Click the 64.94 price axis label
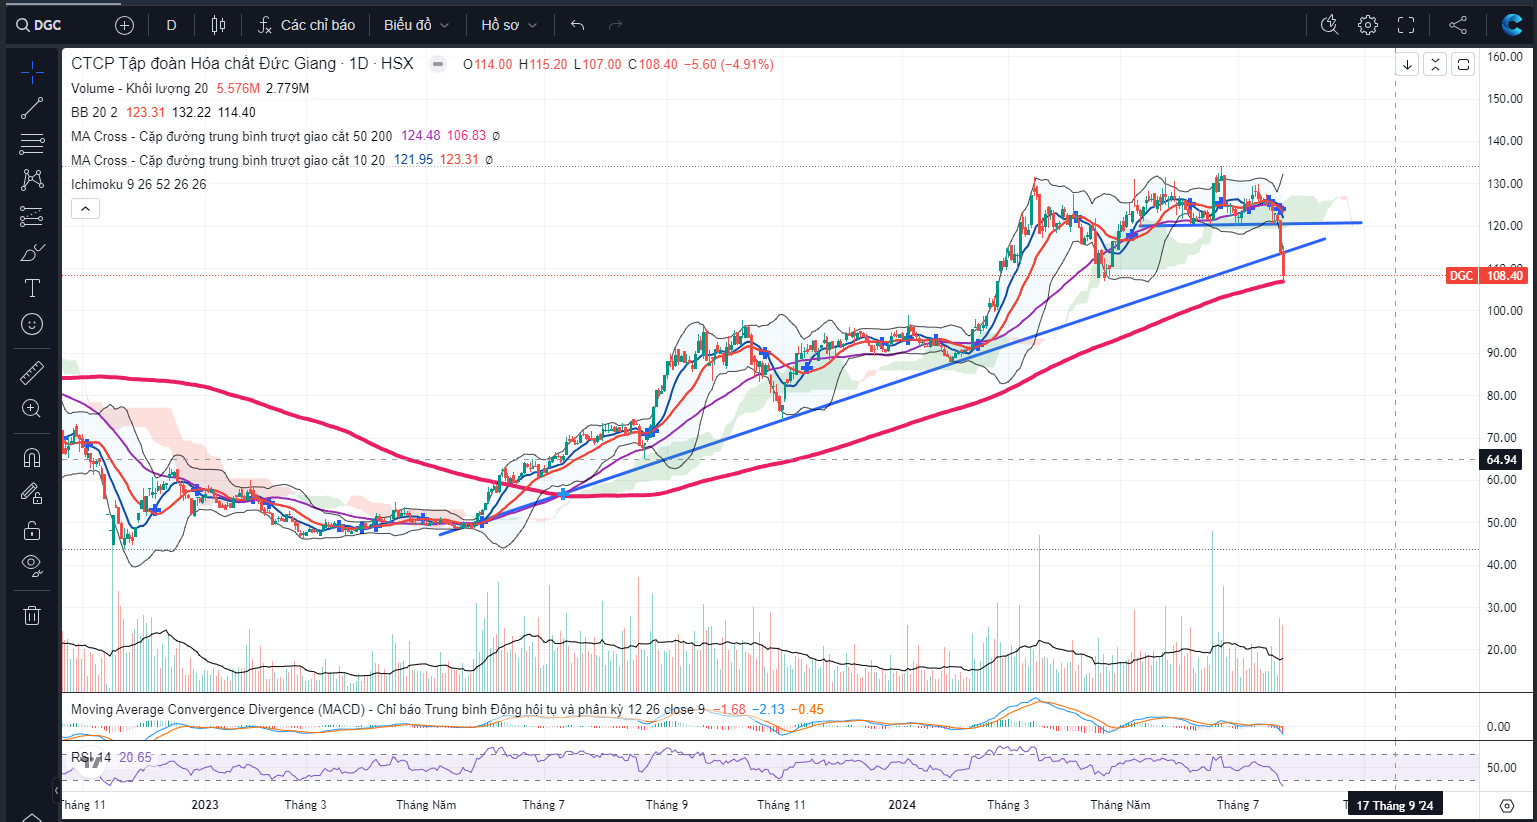1537x822 pixels. pos(1501,460)
